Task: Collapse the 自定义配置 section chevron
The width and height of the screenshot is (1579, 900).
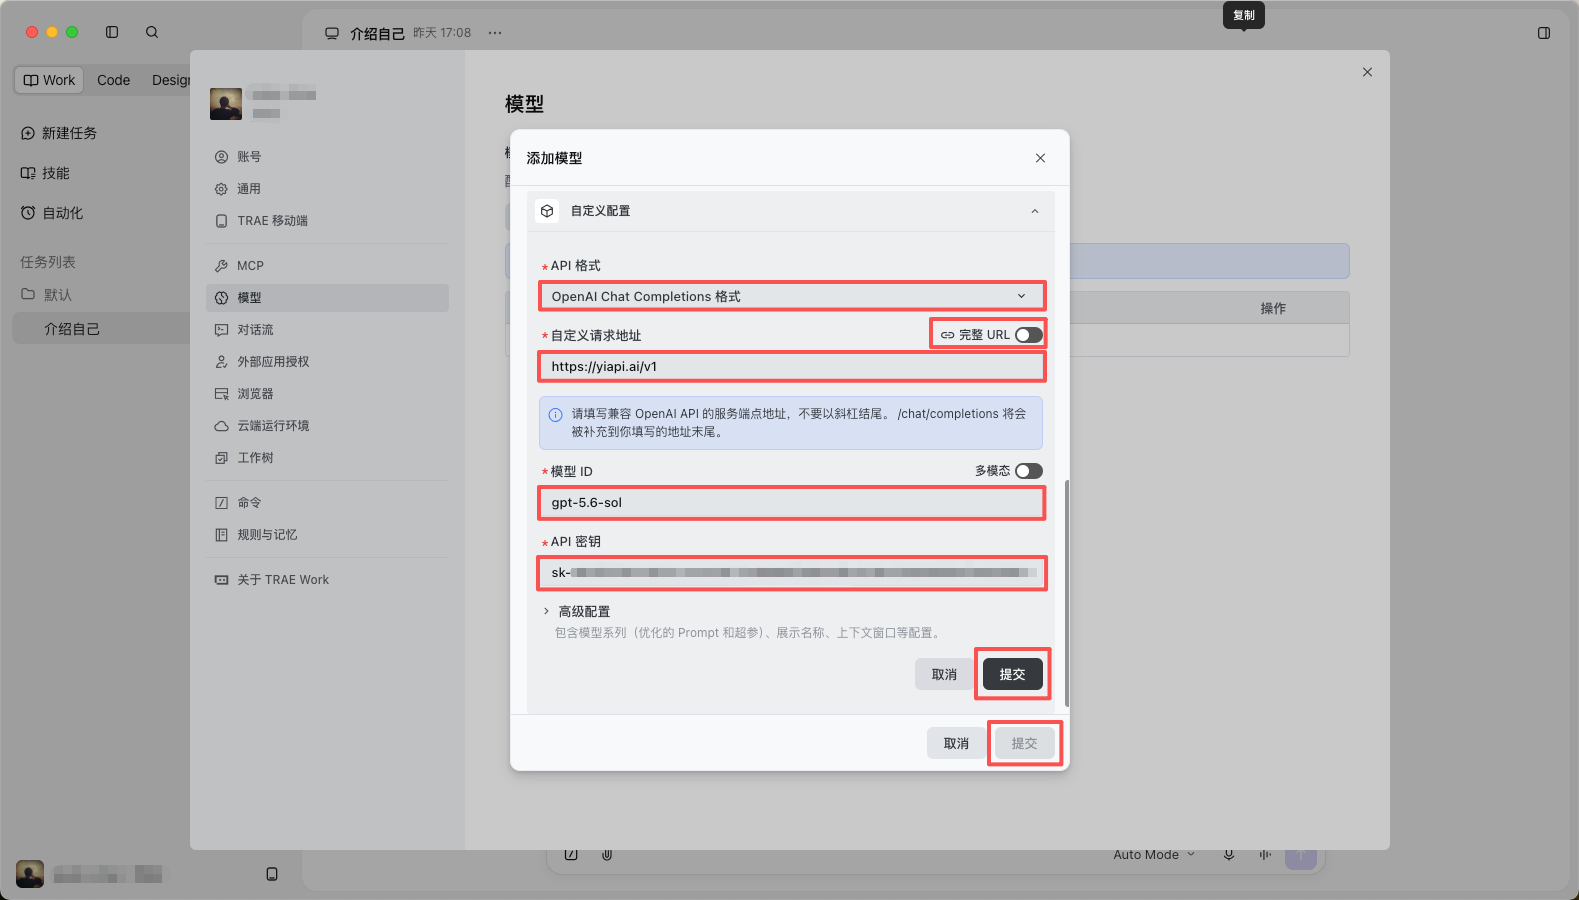Action: point(1035,211)
